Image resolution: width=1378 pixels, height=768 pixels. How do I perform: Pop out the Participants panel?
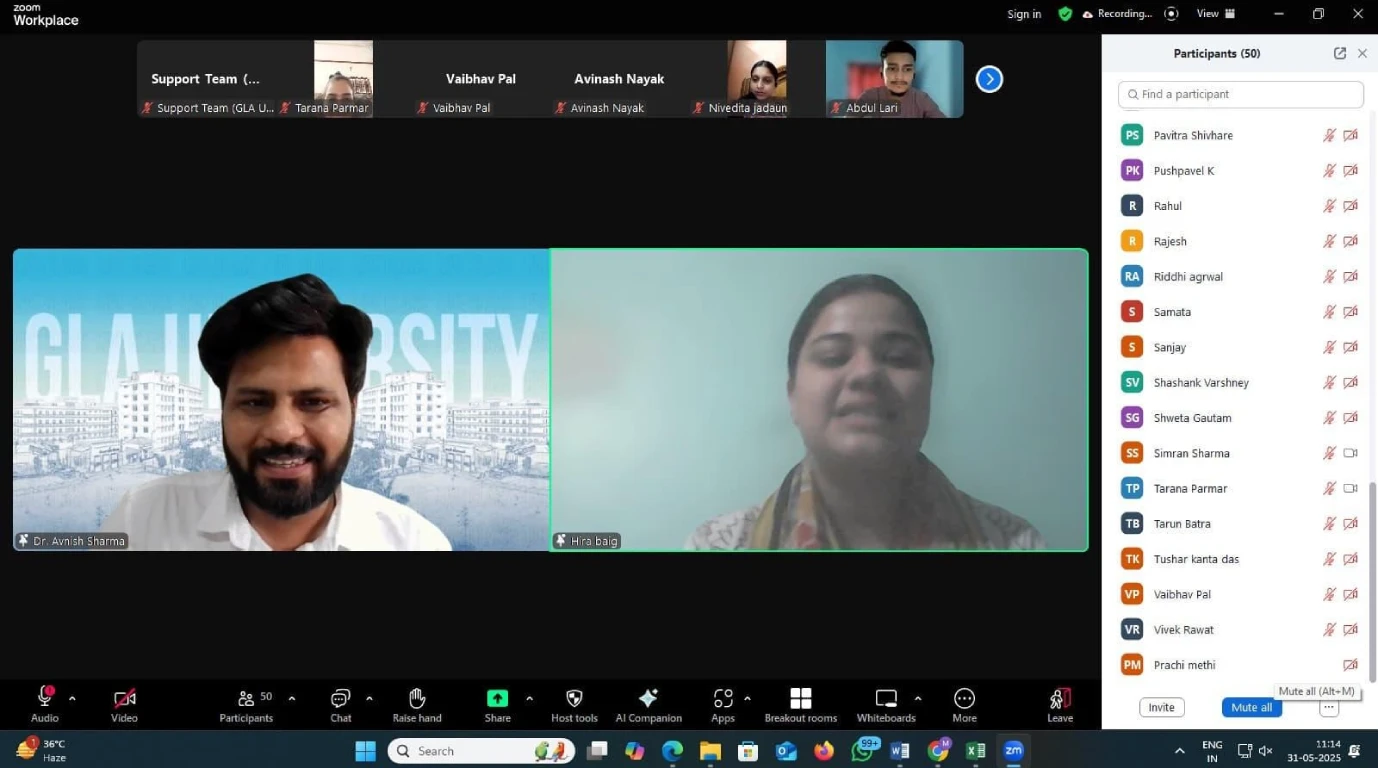[1340, 54]
